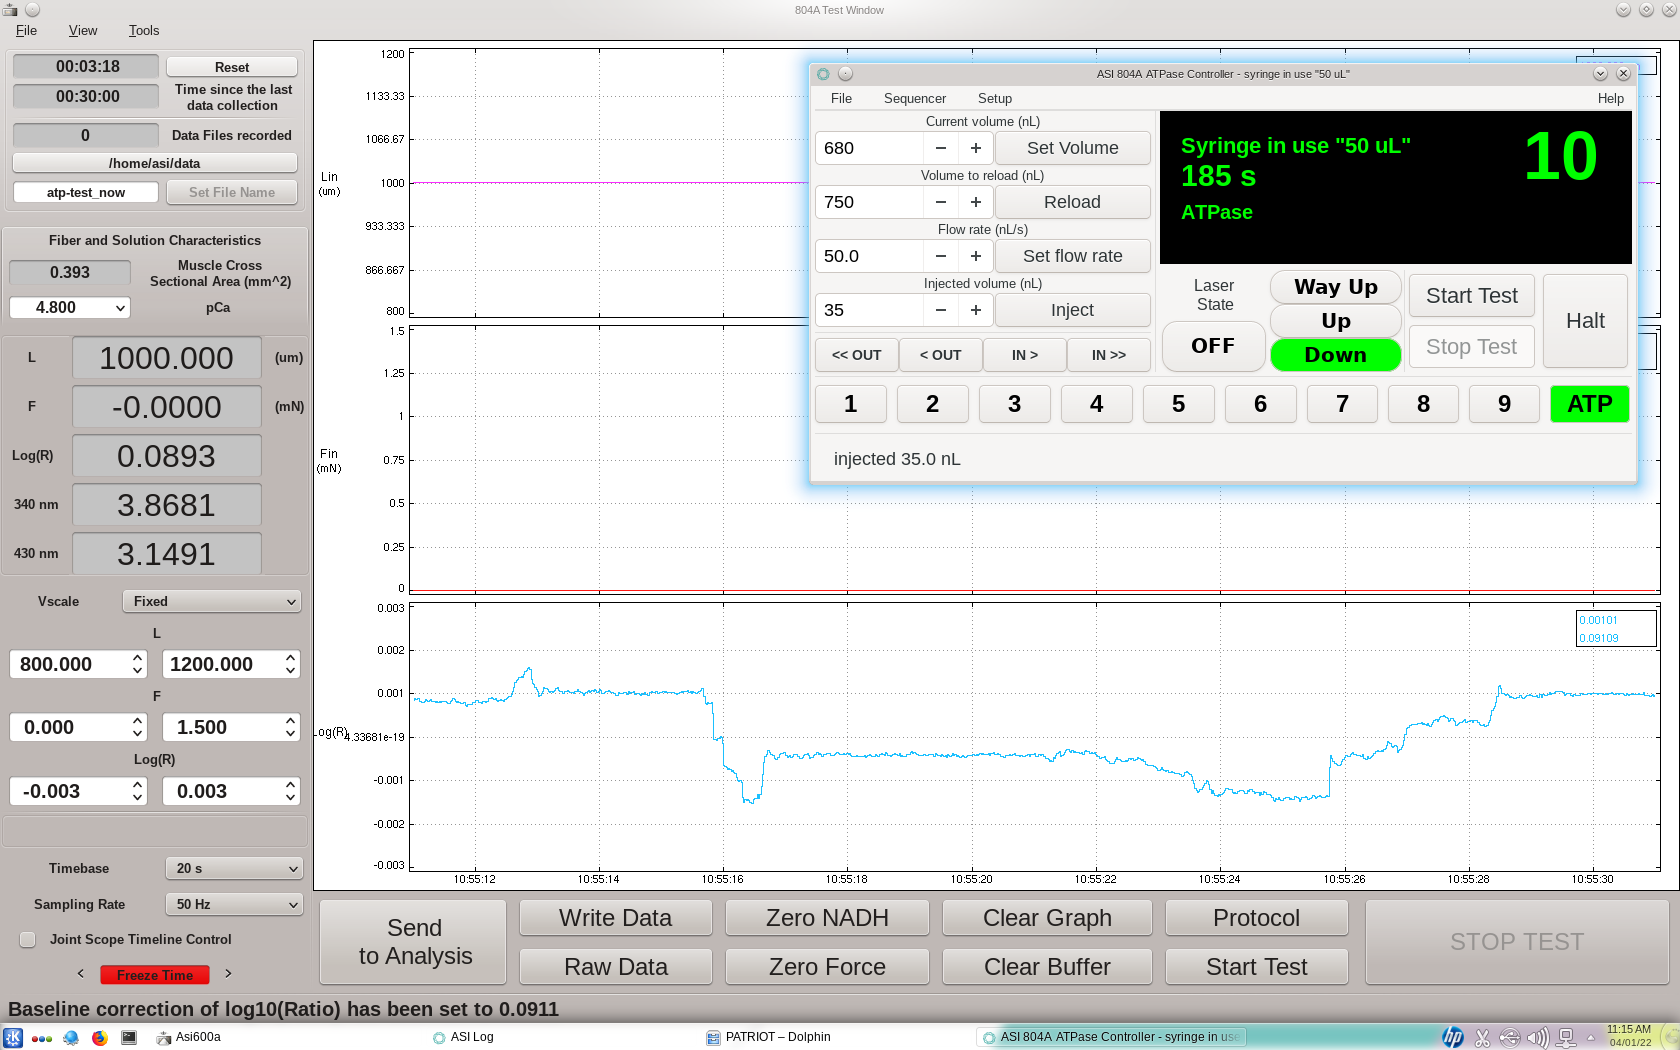Select bath position 1
This screenshot has height=1050, width=1680.
click(850, 404)
